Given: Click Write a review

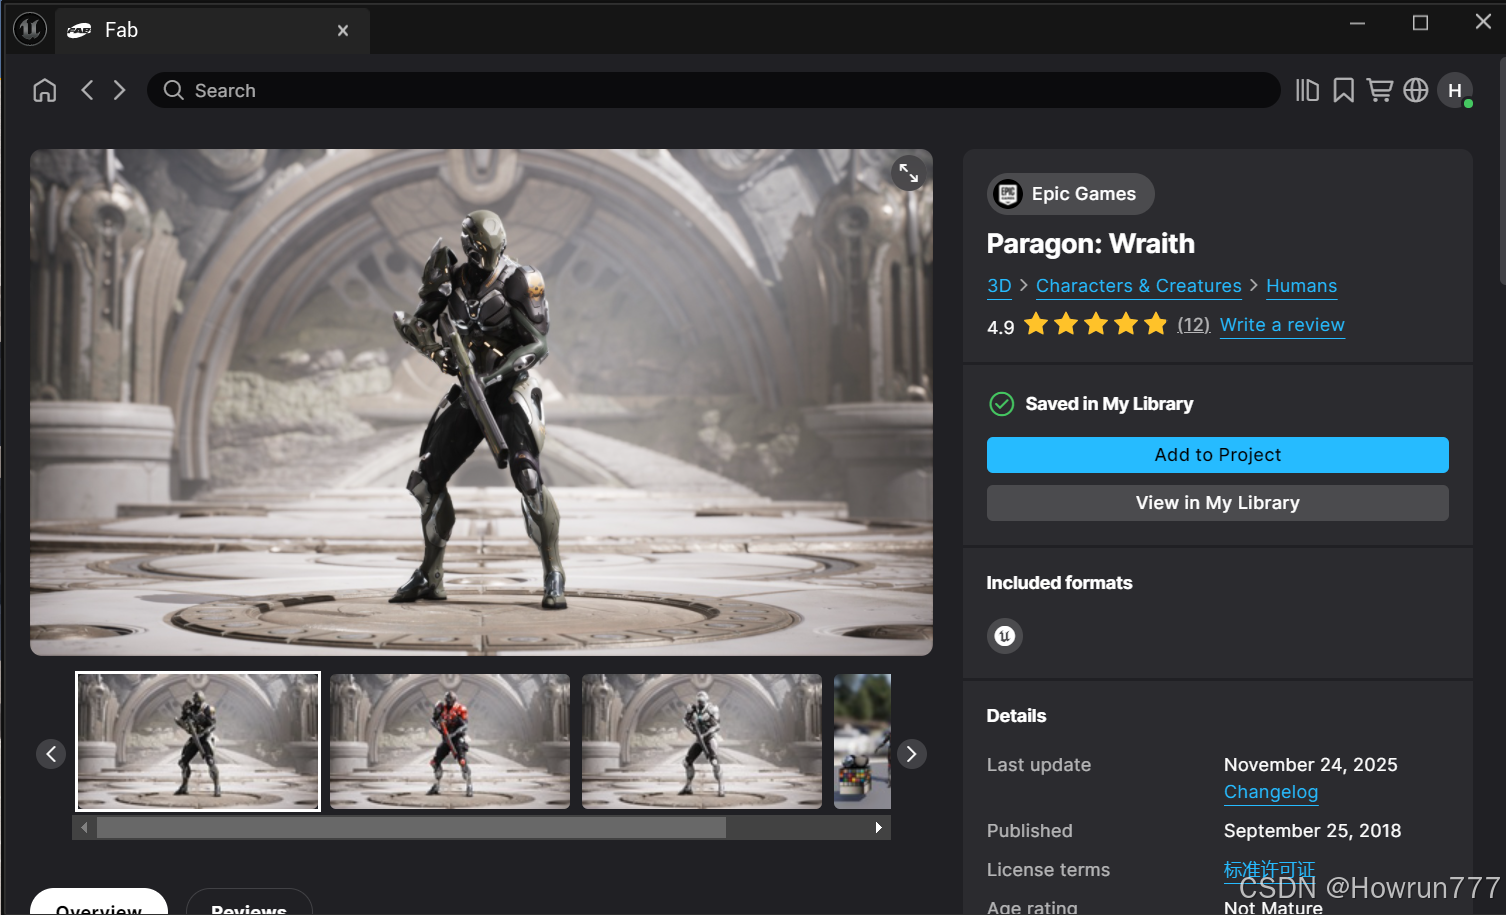Looking at the screenshot, I should coord(1282,325).
